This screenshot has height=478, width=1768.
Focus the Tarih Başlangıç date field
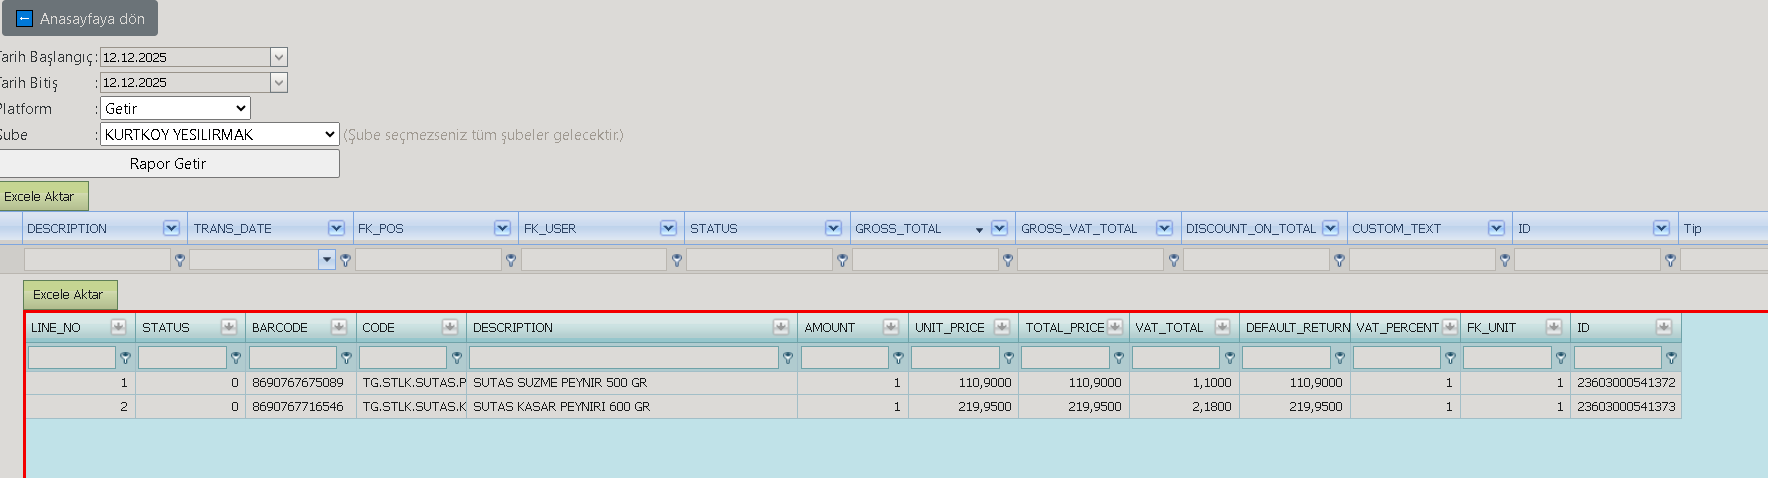click(185, 57)
